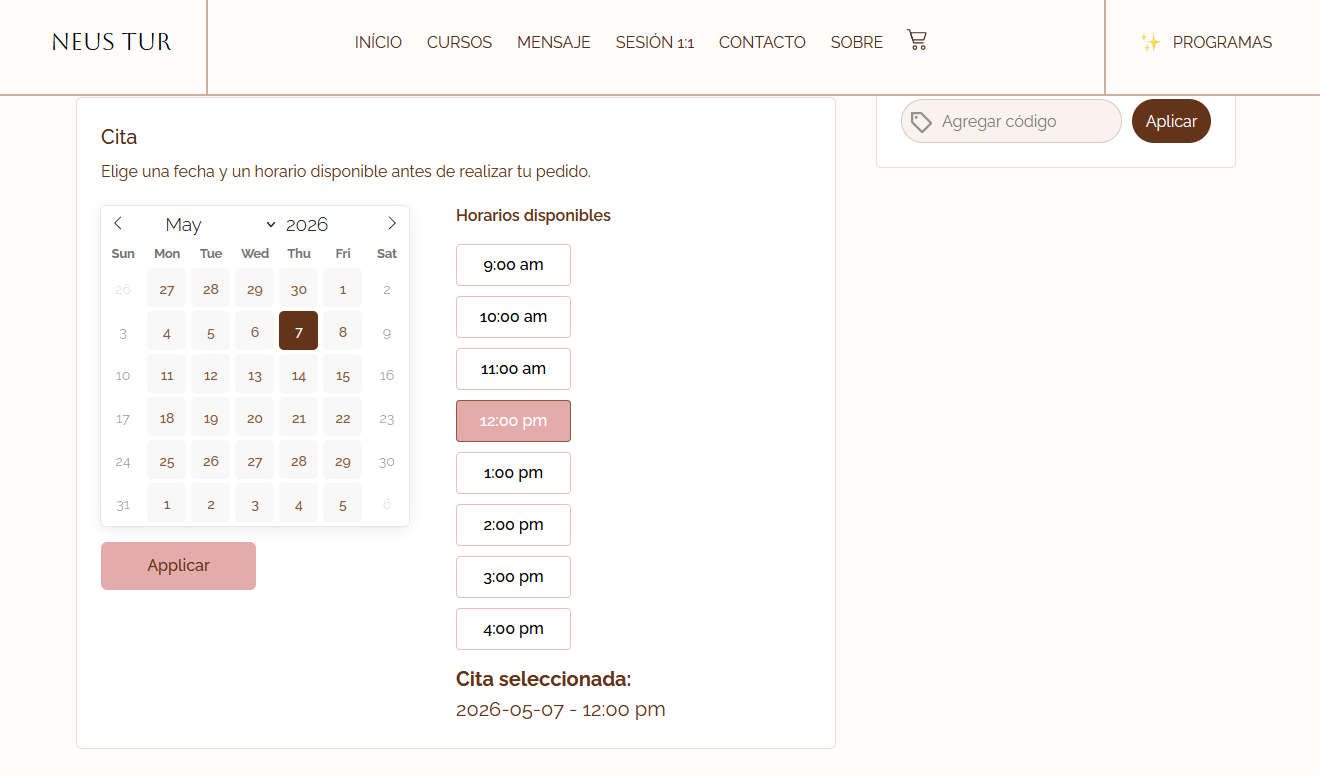Image resolution: width=1320 pixels, height=777 pixels.
Task: Pick the 4:00 pm time slot
Action: point(513,629)
